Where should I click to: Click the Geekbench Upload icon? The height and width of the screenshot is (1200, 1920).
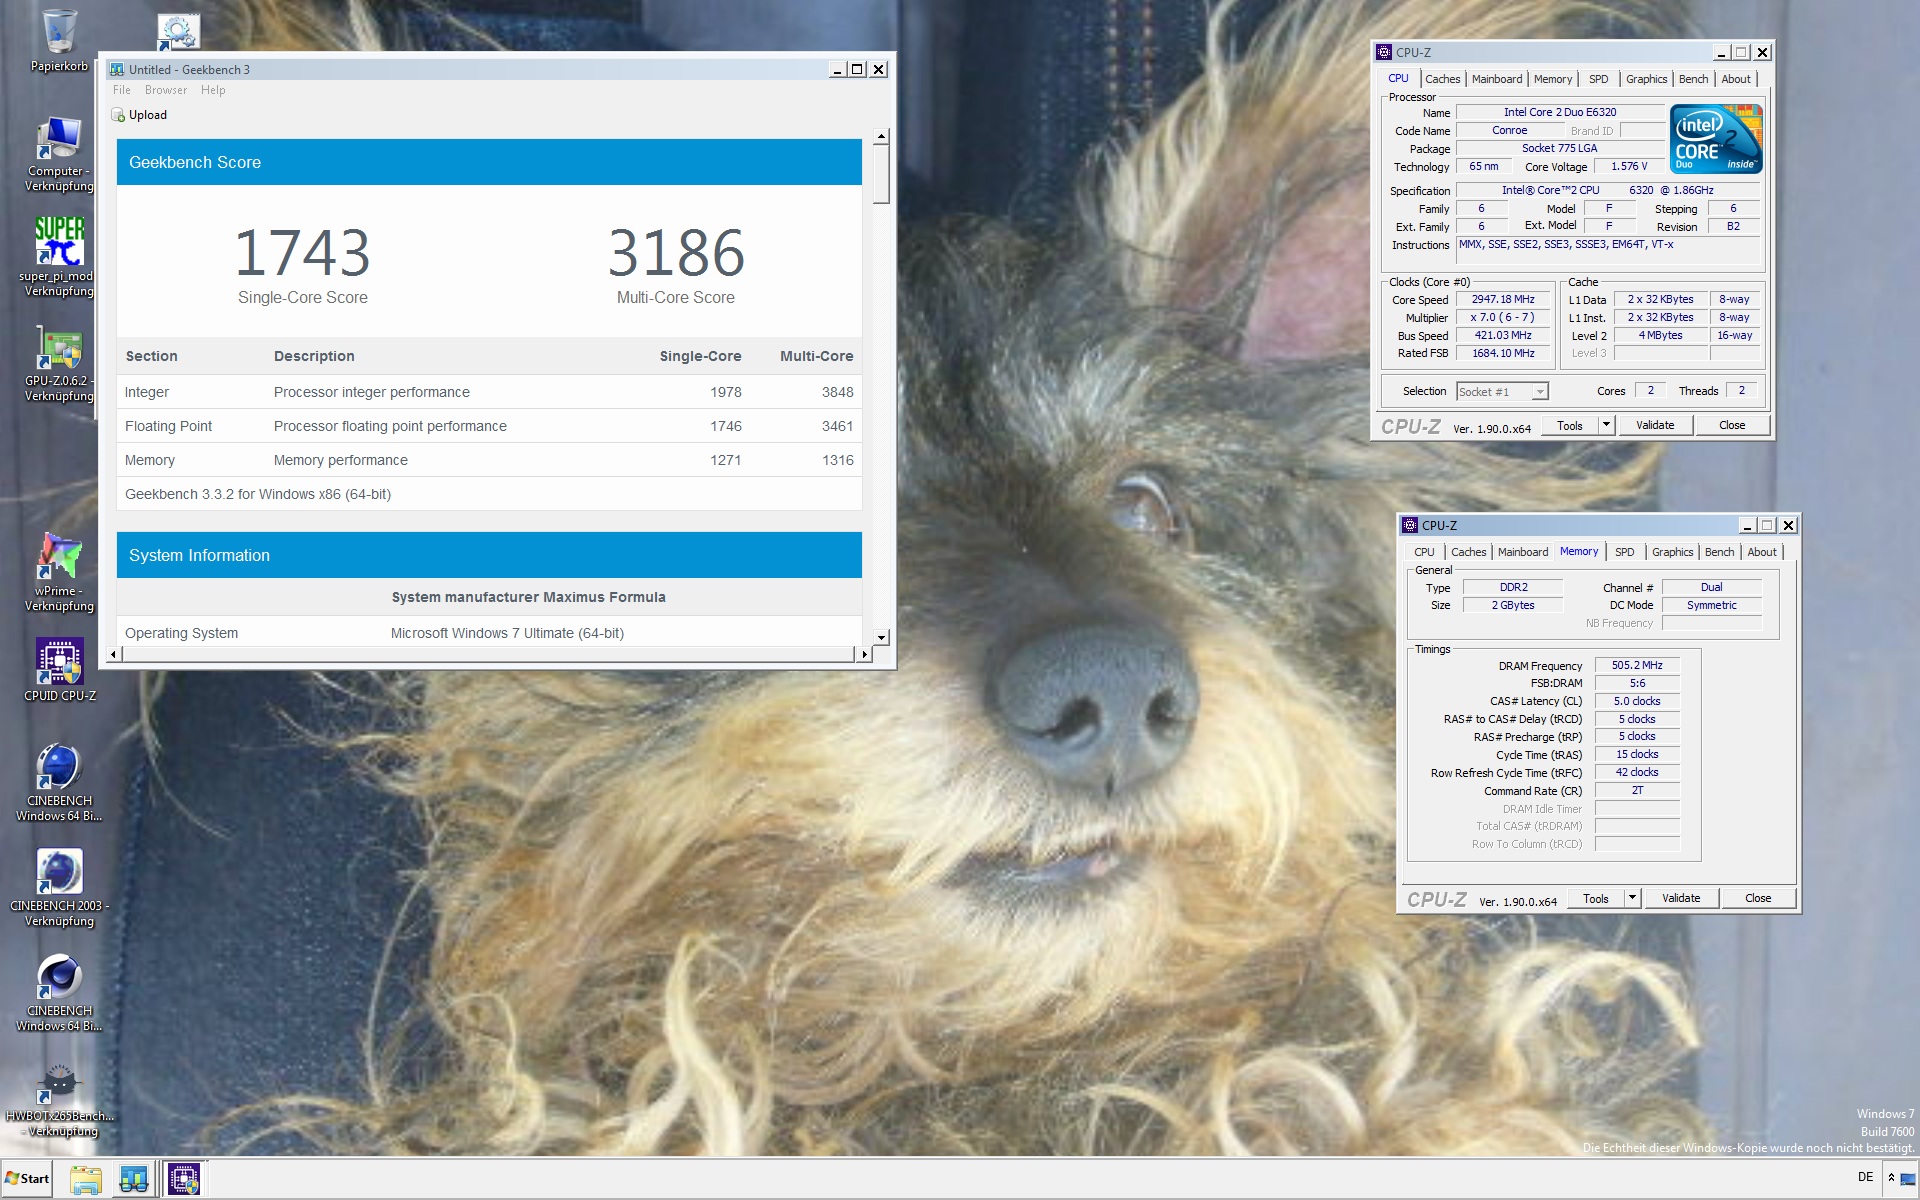tap(118, 115)
